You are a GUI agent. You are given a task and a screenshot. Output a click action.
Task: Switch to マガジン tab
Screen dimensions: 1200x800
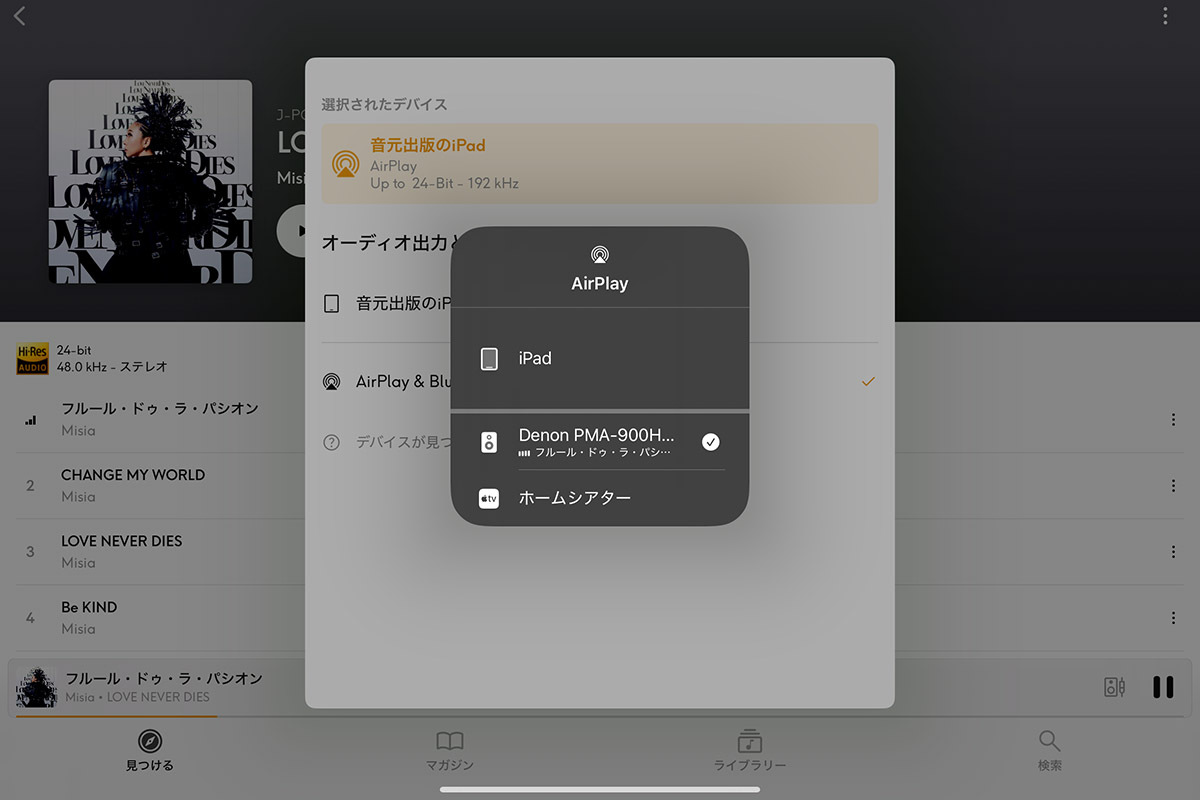(450, 751)
